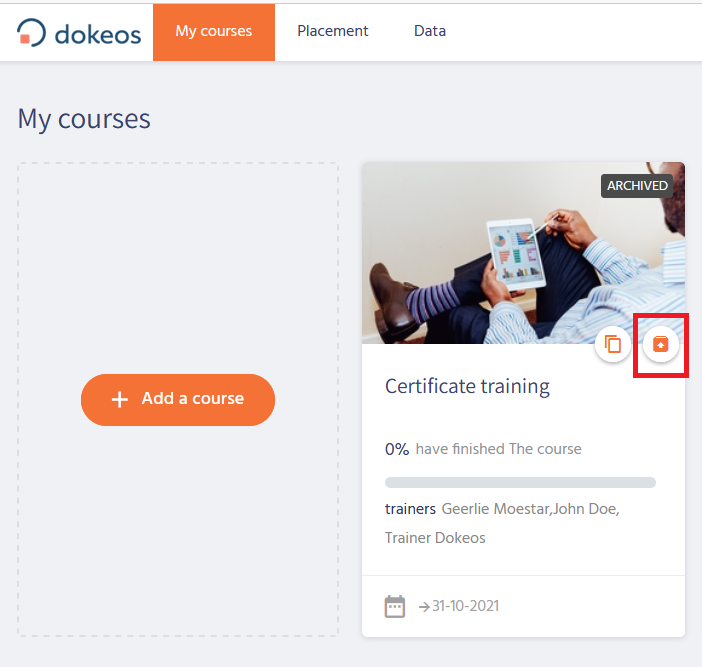
Task: Click the course completion progress bar
Action: 520,482
